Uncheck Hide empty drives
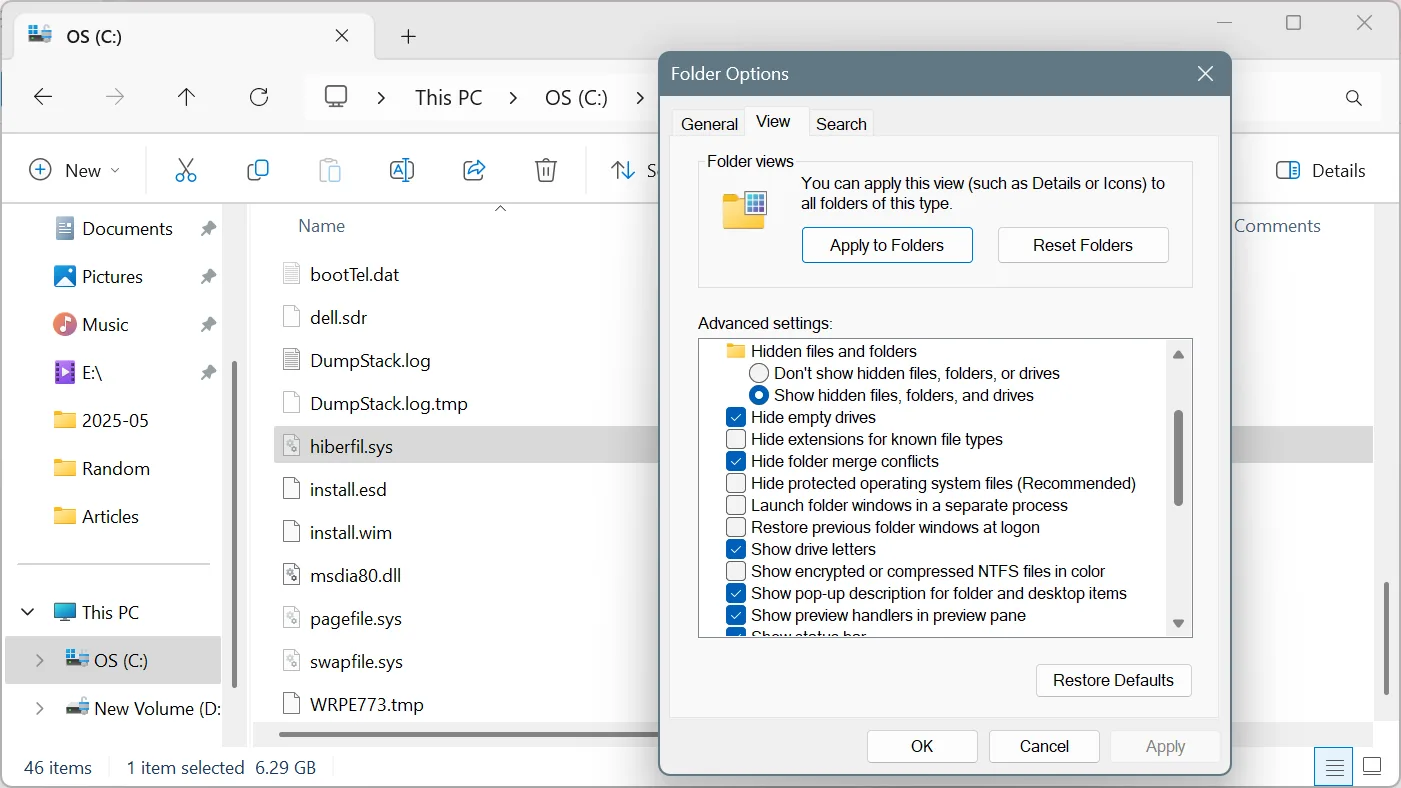 (x=736, y=417)
